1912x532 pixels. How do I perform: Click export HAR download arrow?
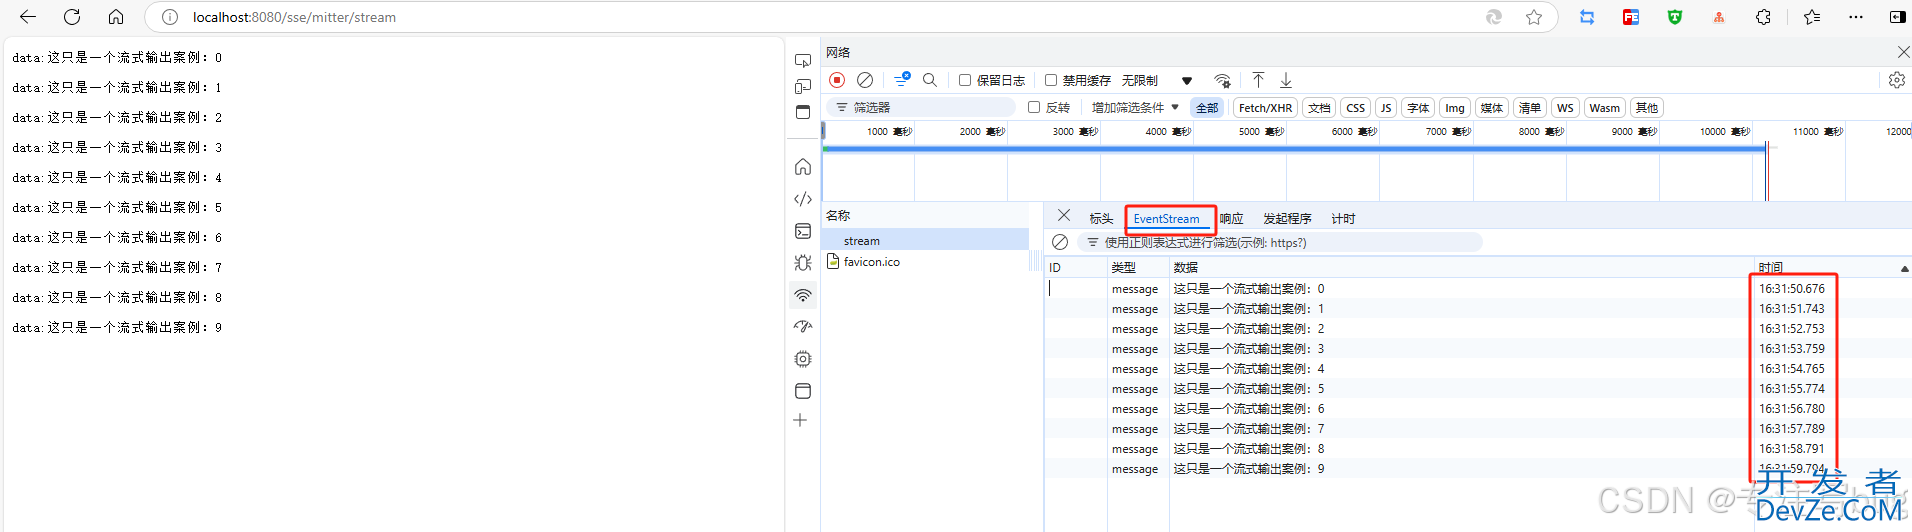pos(1286,80)
